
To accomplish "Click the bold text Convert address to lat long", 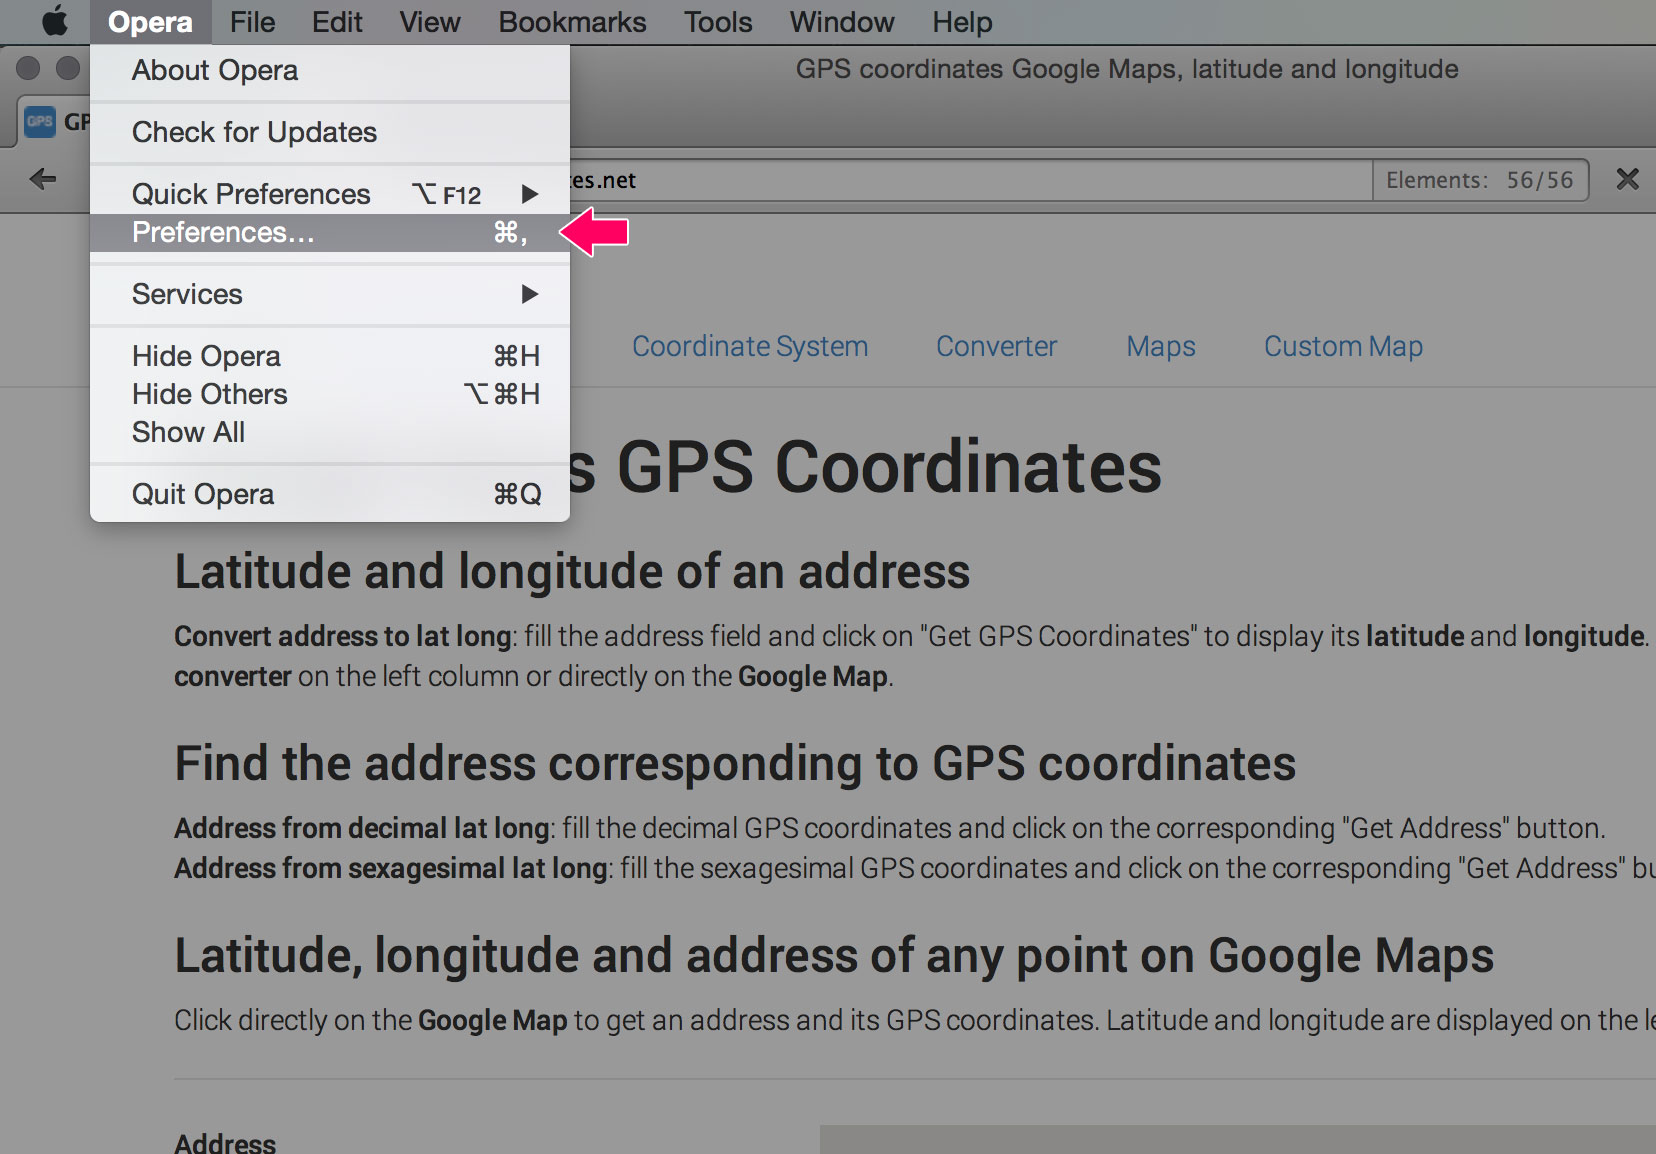I will pos(342,636).
